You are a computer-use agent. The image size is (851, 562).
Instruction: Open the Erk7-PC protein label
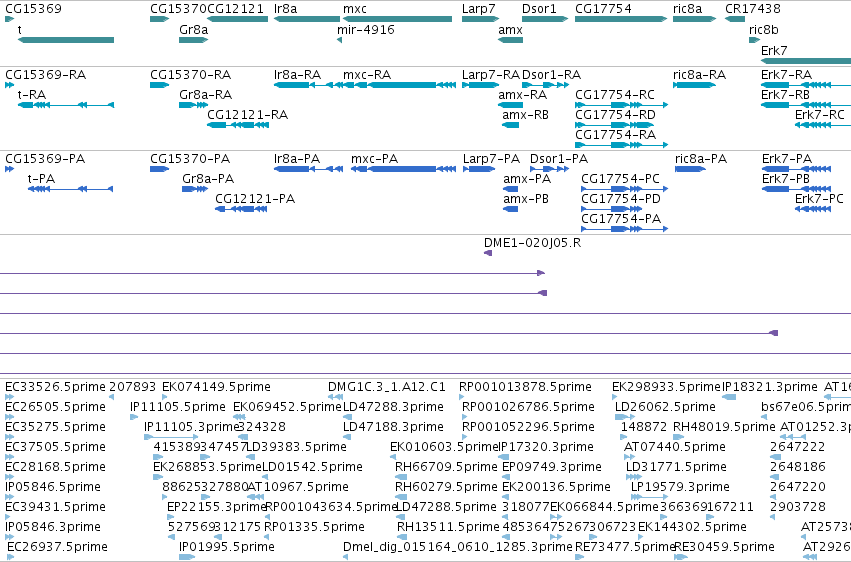coord(820,199)
